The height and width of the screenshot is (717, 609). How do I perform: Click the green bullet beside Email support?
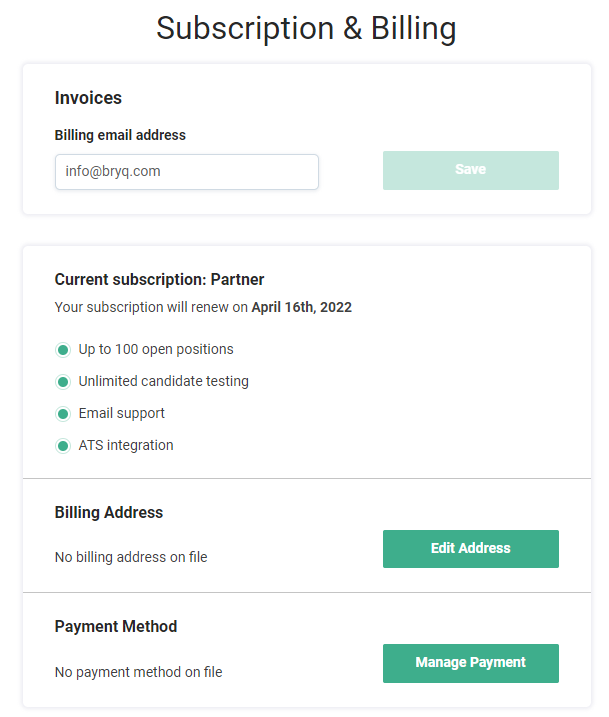pyautogui.click(x=62, y=414)
